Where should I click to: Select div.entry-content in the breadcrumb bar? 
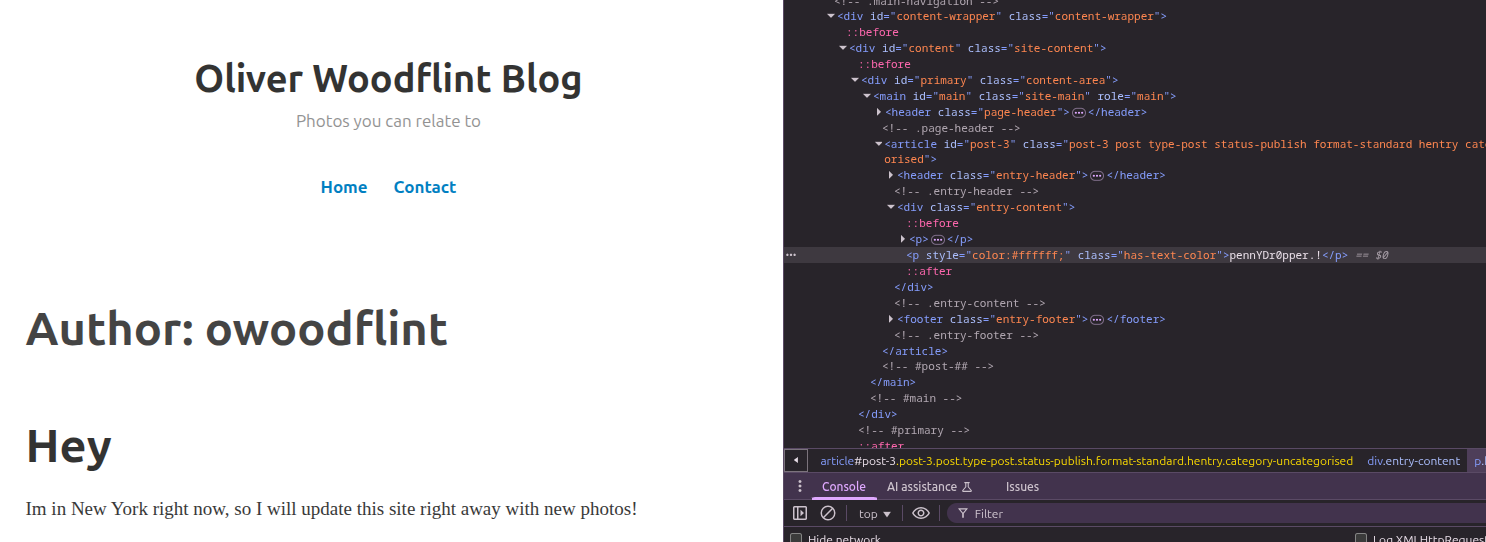point(1413,461)
